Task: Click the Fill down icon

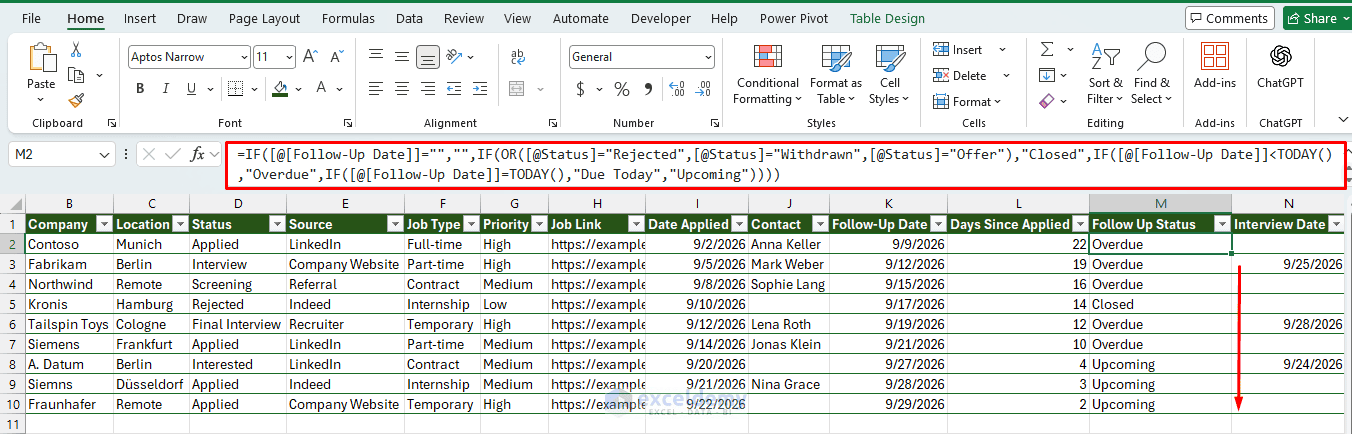Action: click(x=1047, y=75)
